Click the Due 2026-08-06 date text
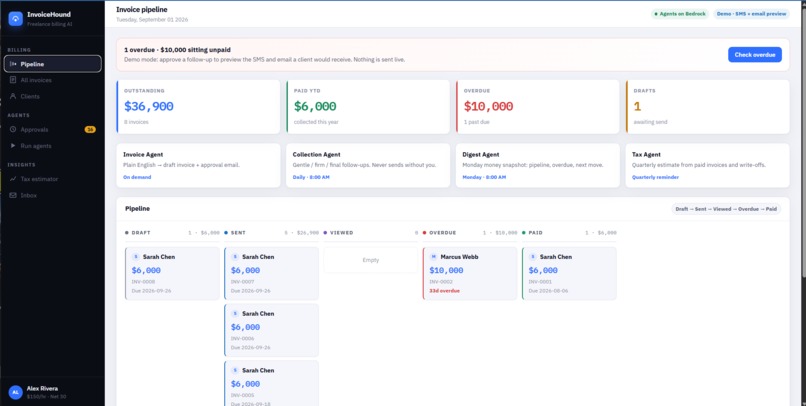This screenshot has width=806, height=406. 547,291
